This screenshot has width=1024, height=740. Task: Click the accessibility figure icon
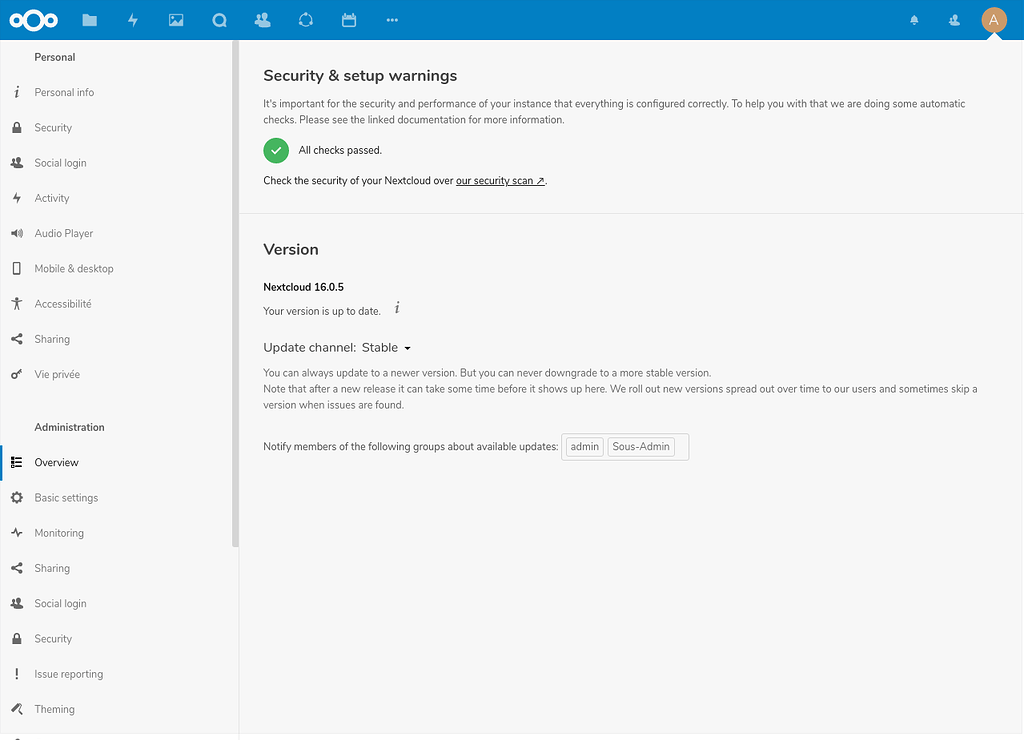(x=17, y=304)
